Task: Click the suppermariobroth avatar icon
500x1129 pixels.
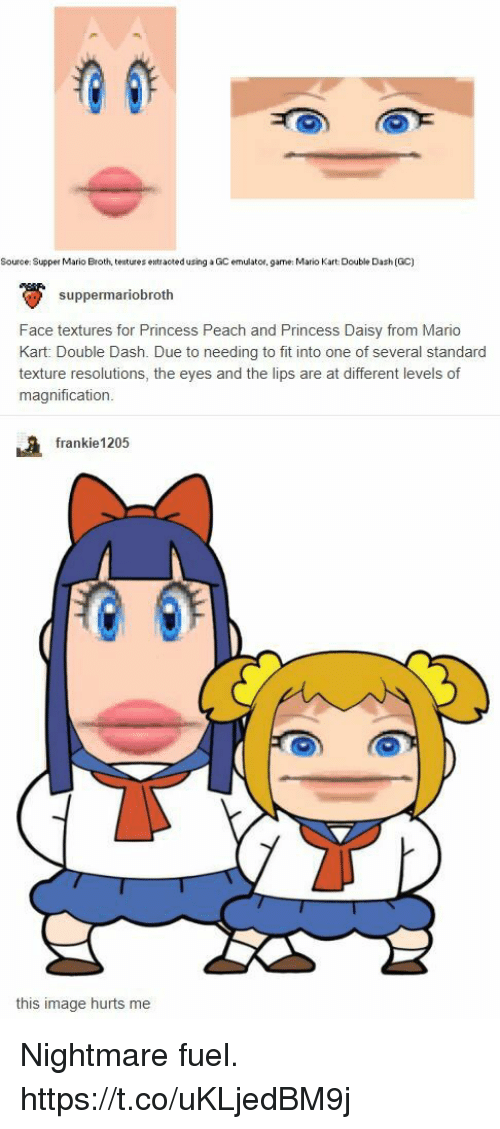Action: (28, 296)
